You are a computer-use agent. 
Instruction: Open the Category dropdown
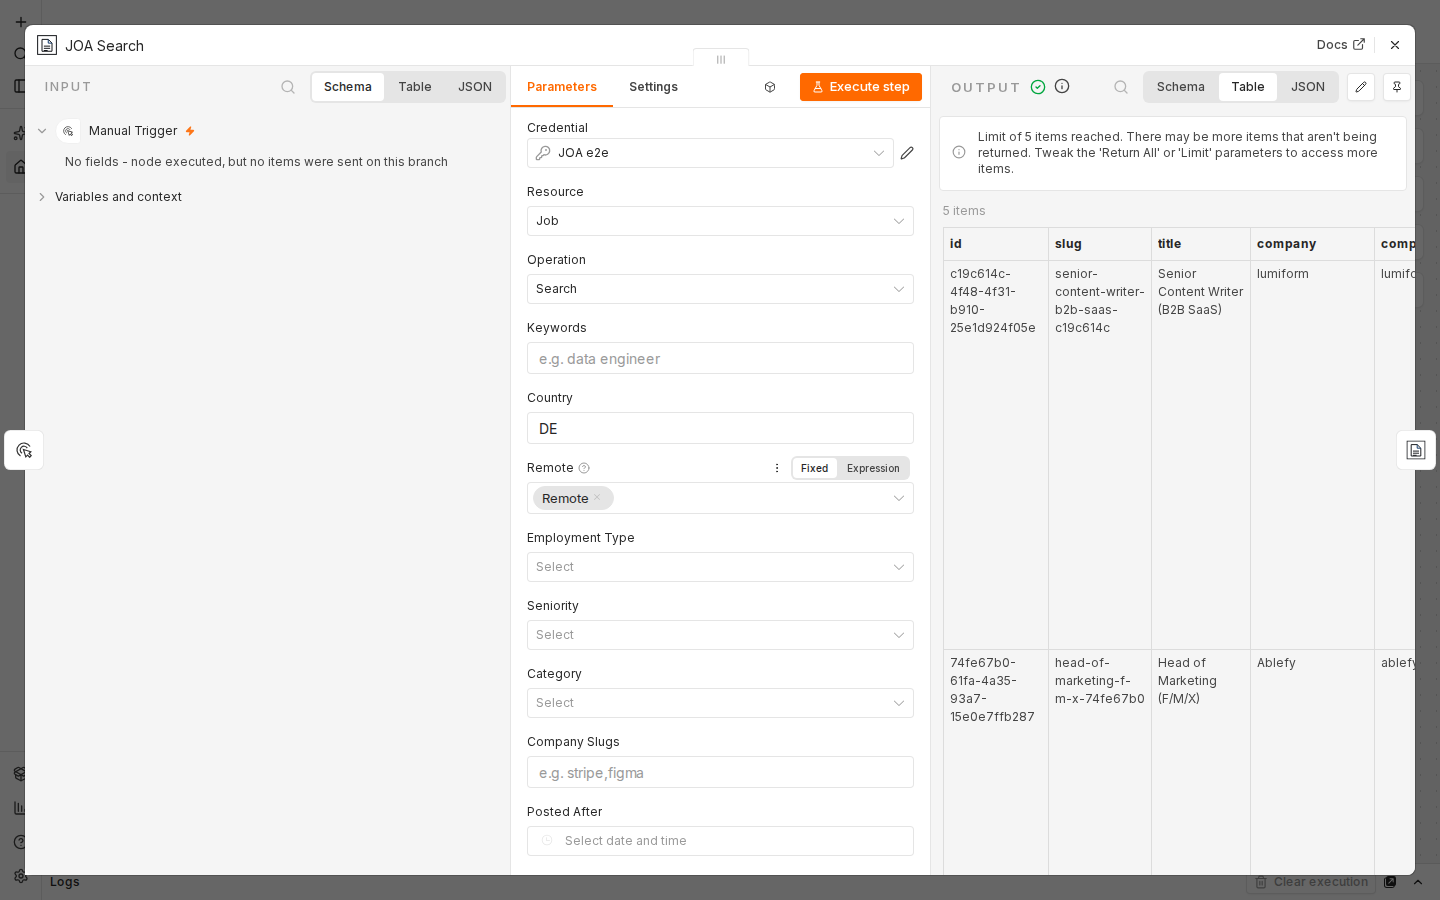click(720, 703)
